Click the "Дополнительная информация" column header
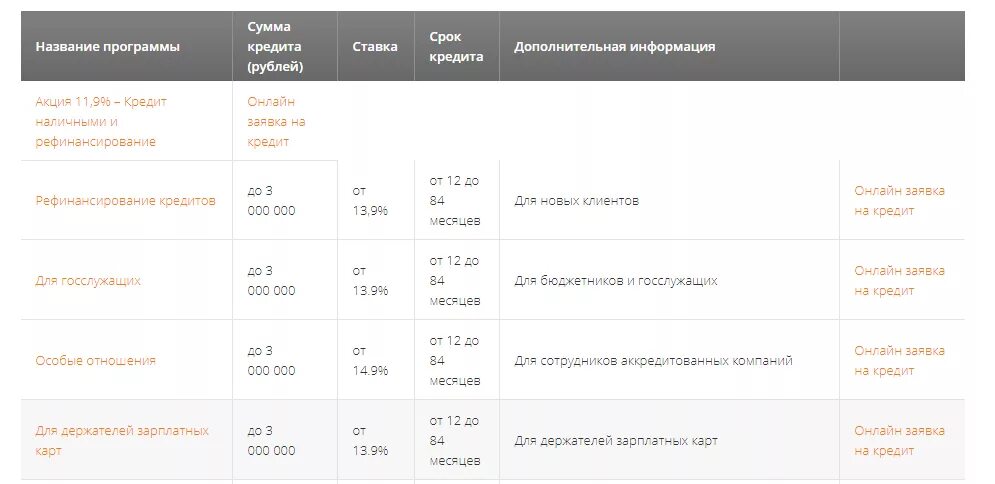Viewport: 995px width, 484px height. pos(614,46)
